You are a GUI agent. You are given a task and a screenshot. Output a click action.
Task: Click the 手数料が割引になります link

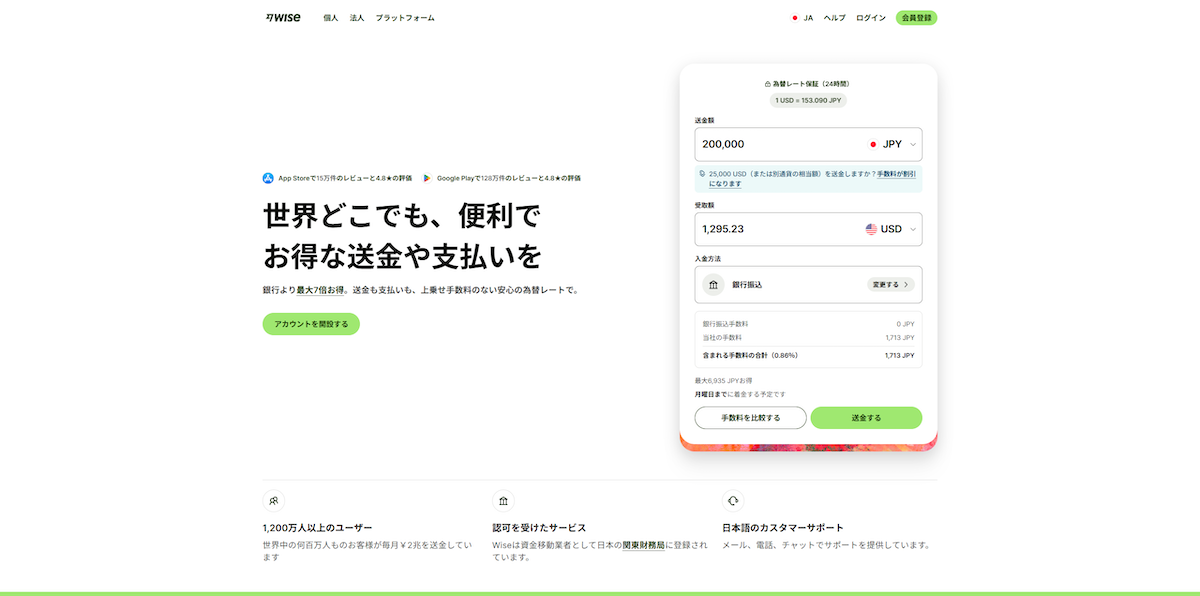pos(813,179)
